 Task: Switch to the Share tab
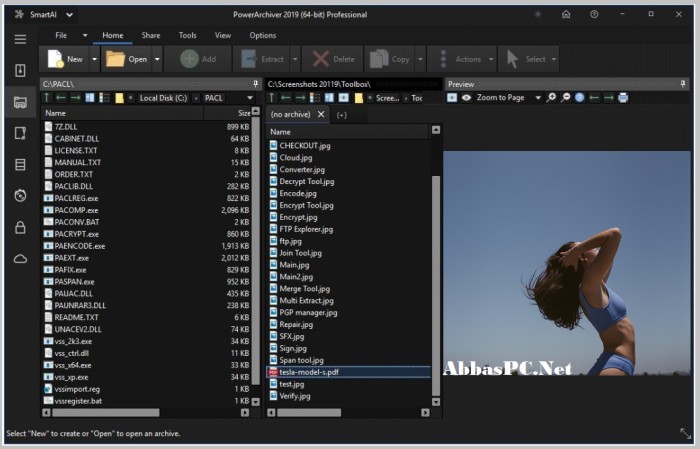pyautogui.click(x=151, y=35)
